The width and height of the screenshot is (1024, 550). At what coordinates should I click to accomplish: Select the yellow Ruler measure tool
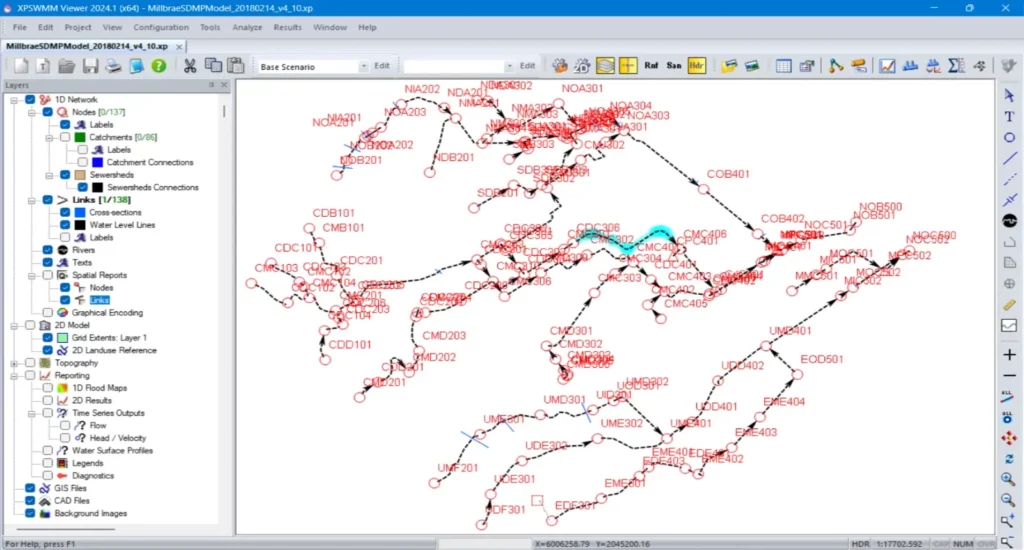pos(1009,305)
